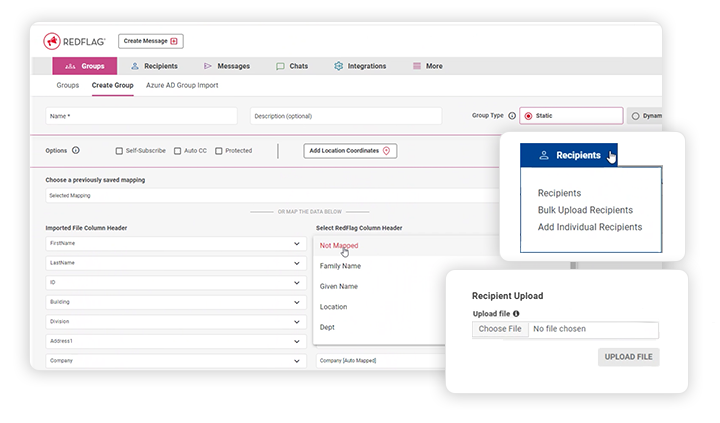Open the More menu
This screenshot has height=423, width=720.
pos(428,66)
